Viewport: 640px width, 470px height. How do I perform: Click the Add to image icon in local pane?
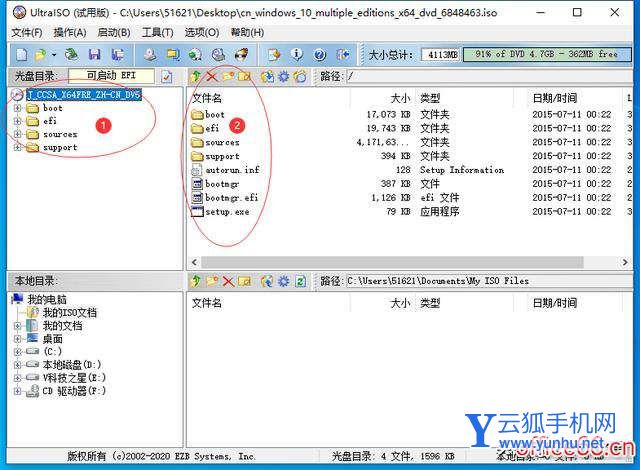(267, 281)
